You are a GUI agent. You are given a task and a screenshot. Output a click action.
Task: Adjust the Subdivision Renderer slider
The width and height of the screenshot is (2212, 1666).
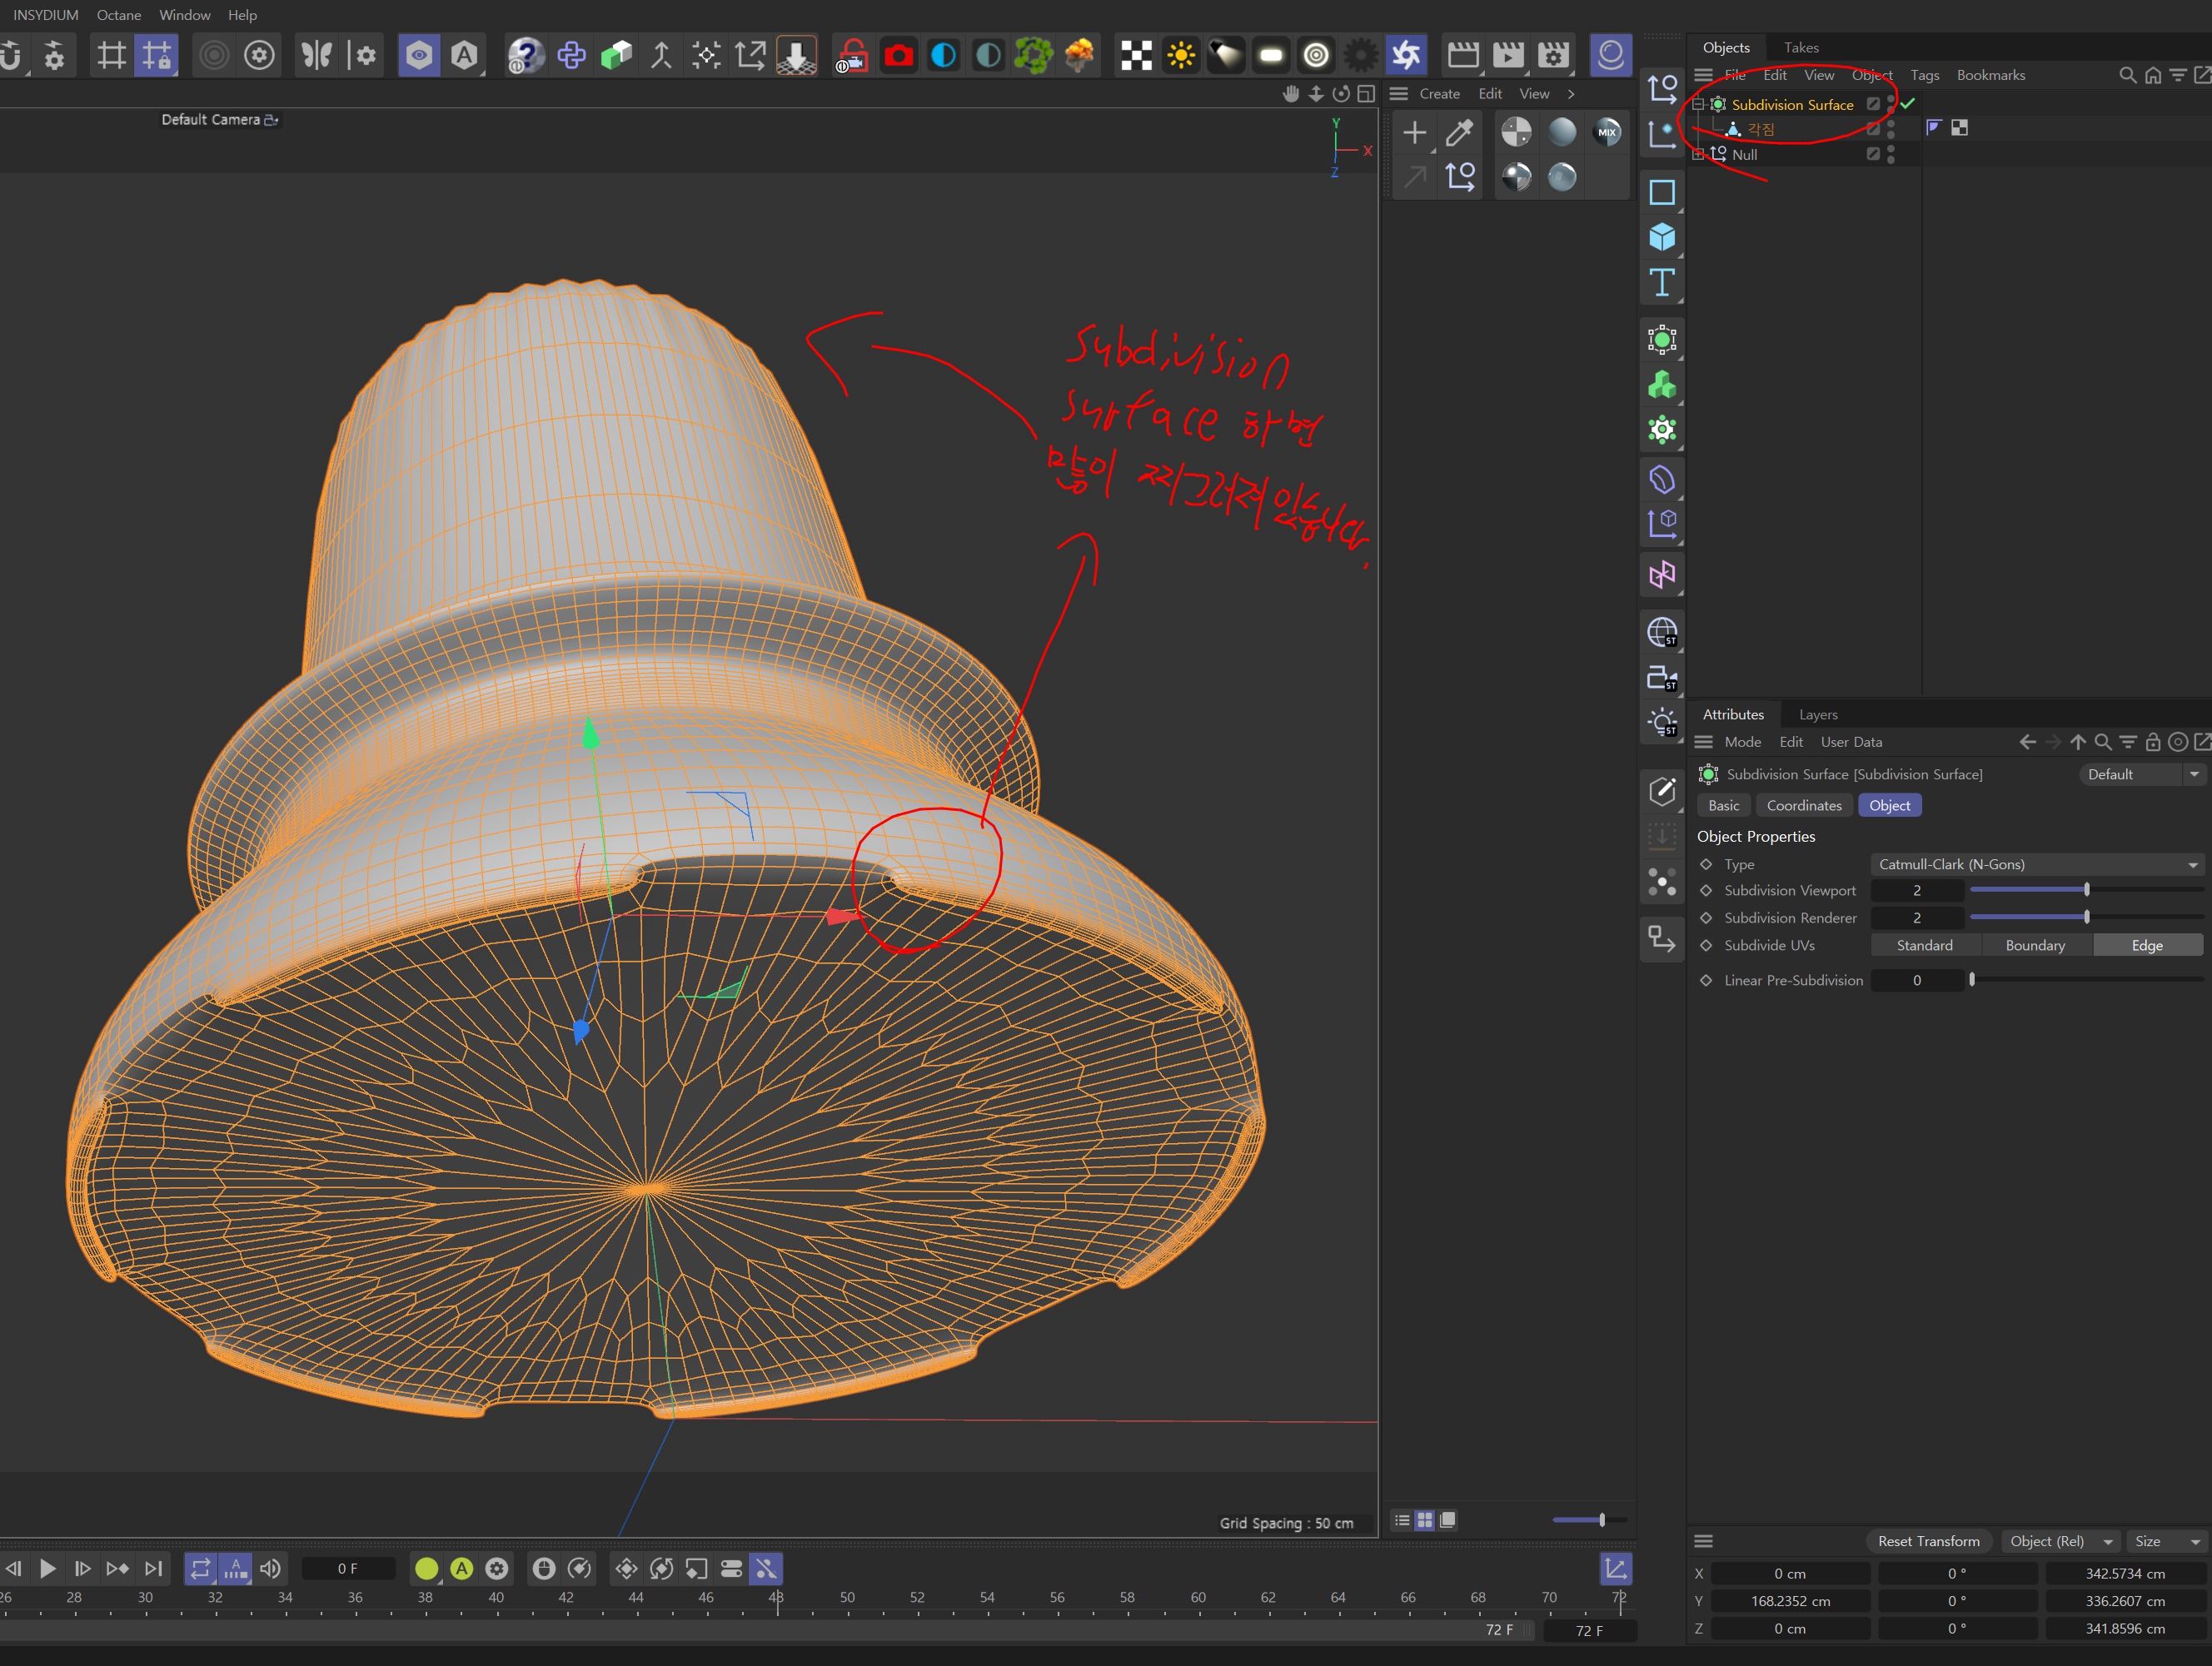[x=2086, y=916]
